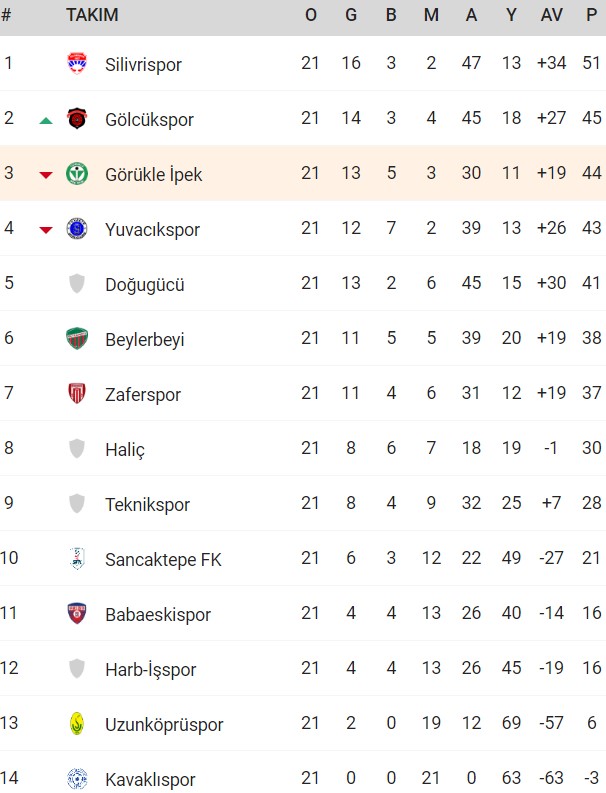Click the red down arrow beside Yuvacıkspor
This screenshot has height=793, width=606.
click(x=46, y=231)
